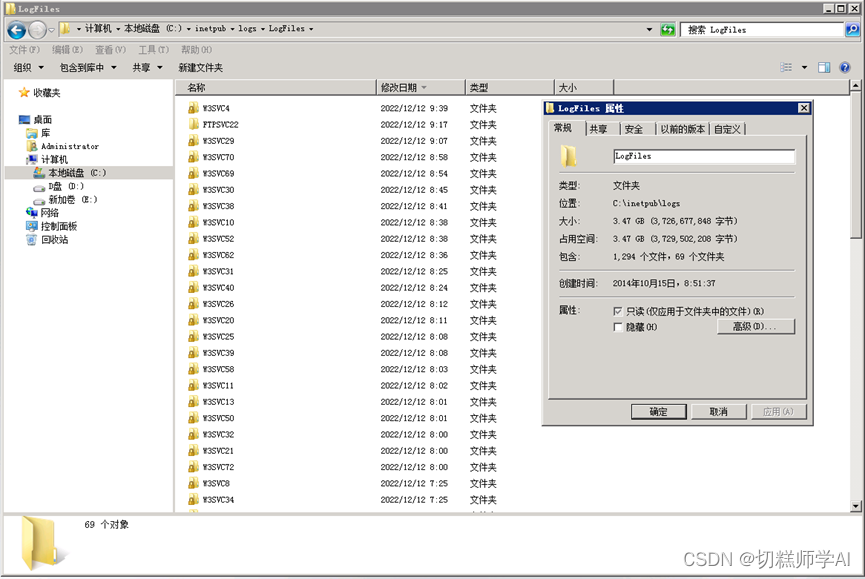Screen dimensions: 865x579
Task: Click the file list scrollbar down arrow
Action: click(856, 506)
